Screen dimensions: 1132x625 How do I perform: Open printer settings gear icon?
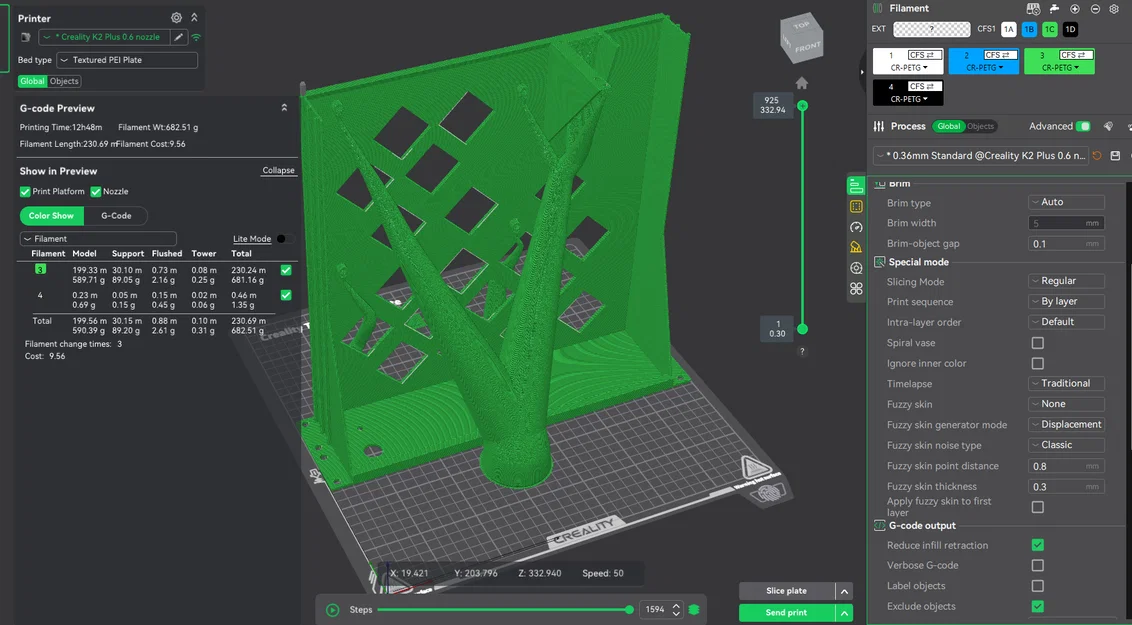click(x=176, y=17)
